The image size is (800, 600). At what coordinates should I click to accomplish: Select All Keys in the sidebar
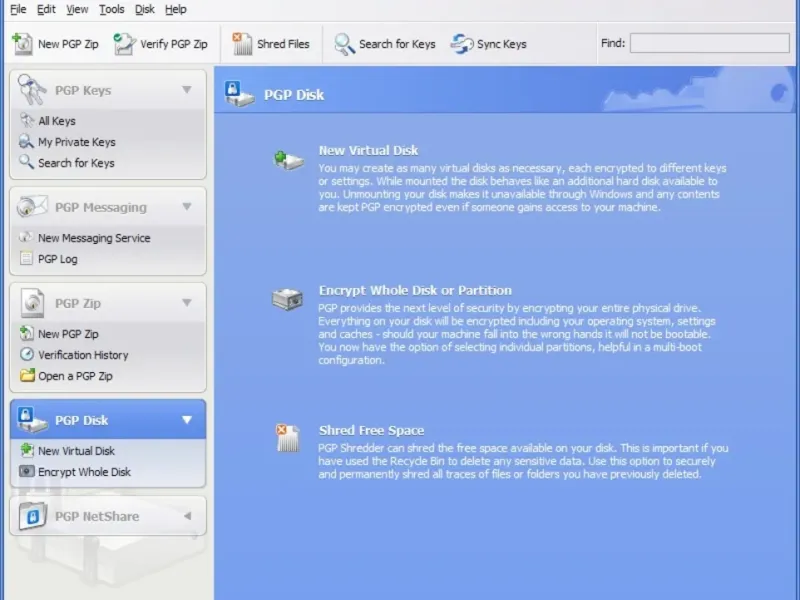(57, 121)
